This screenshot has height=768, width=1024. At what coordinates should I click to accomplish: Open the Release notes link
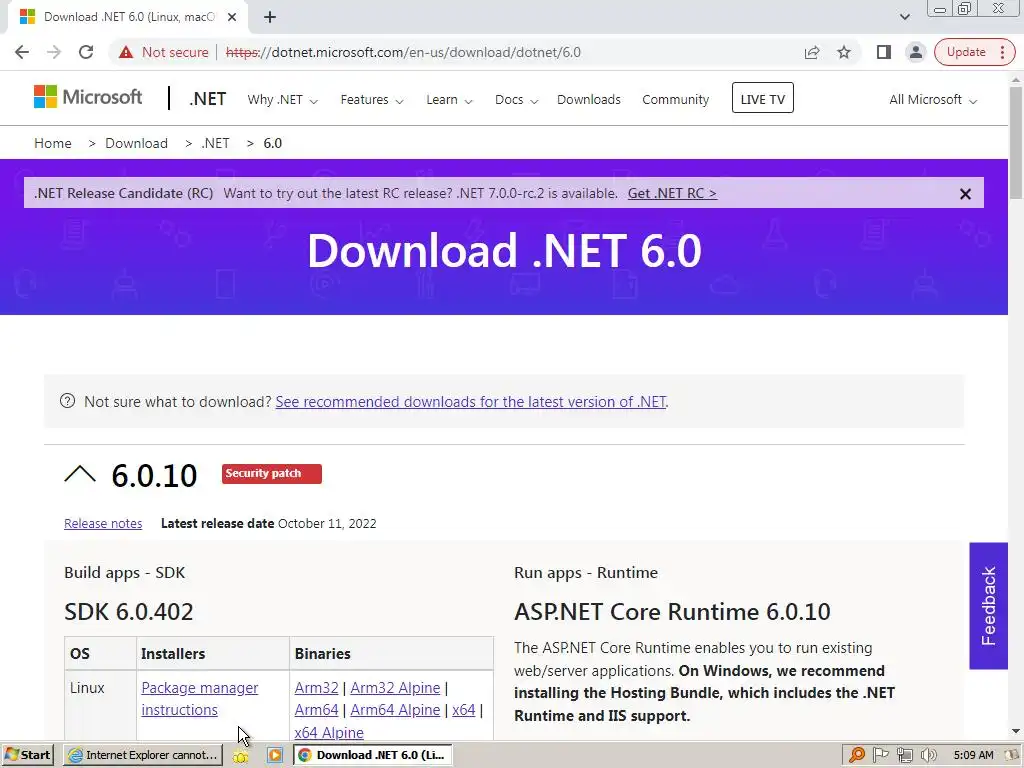point(103,523)
